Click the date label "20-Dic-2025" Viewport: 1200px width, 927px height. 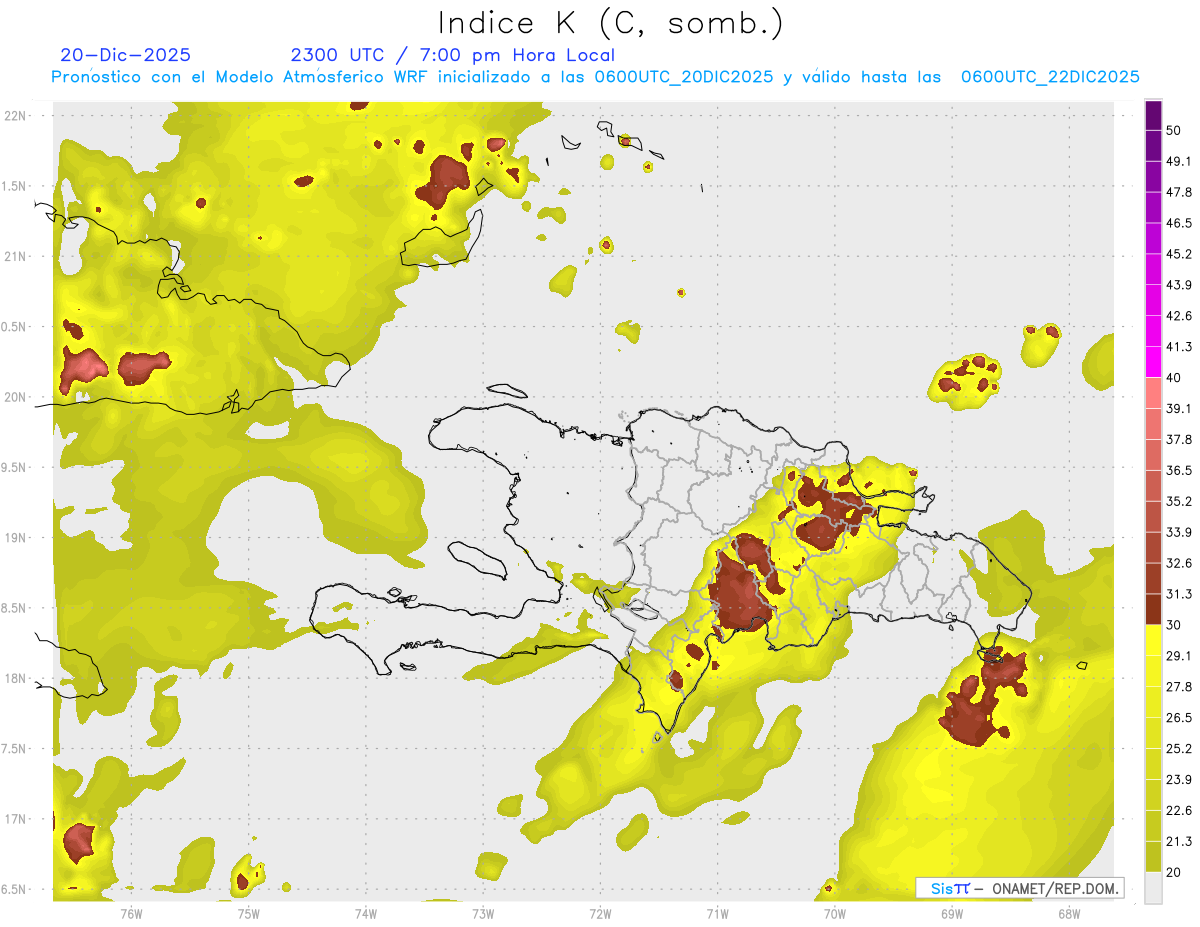(x=125, y=55)
